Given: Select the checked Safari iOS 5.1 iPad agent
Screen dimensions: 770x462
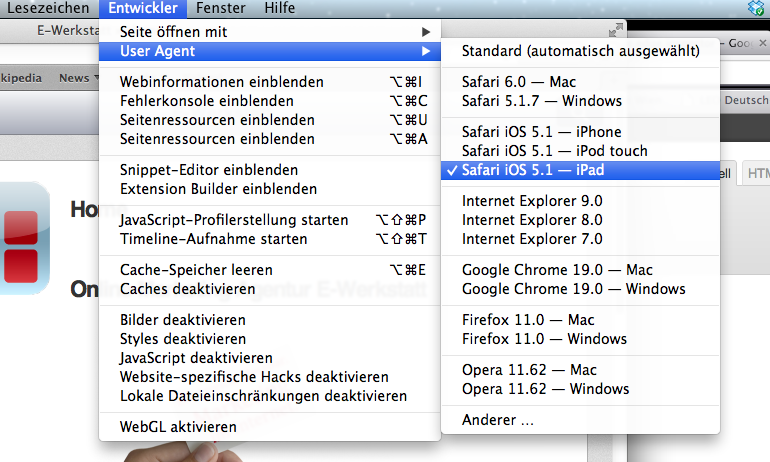Looking at the screenshot, I should click(x=580, y=170).
